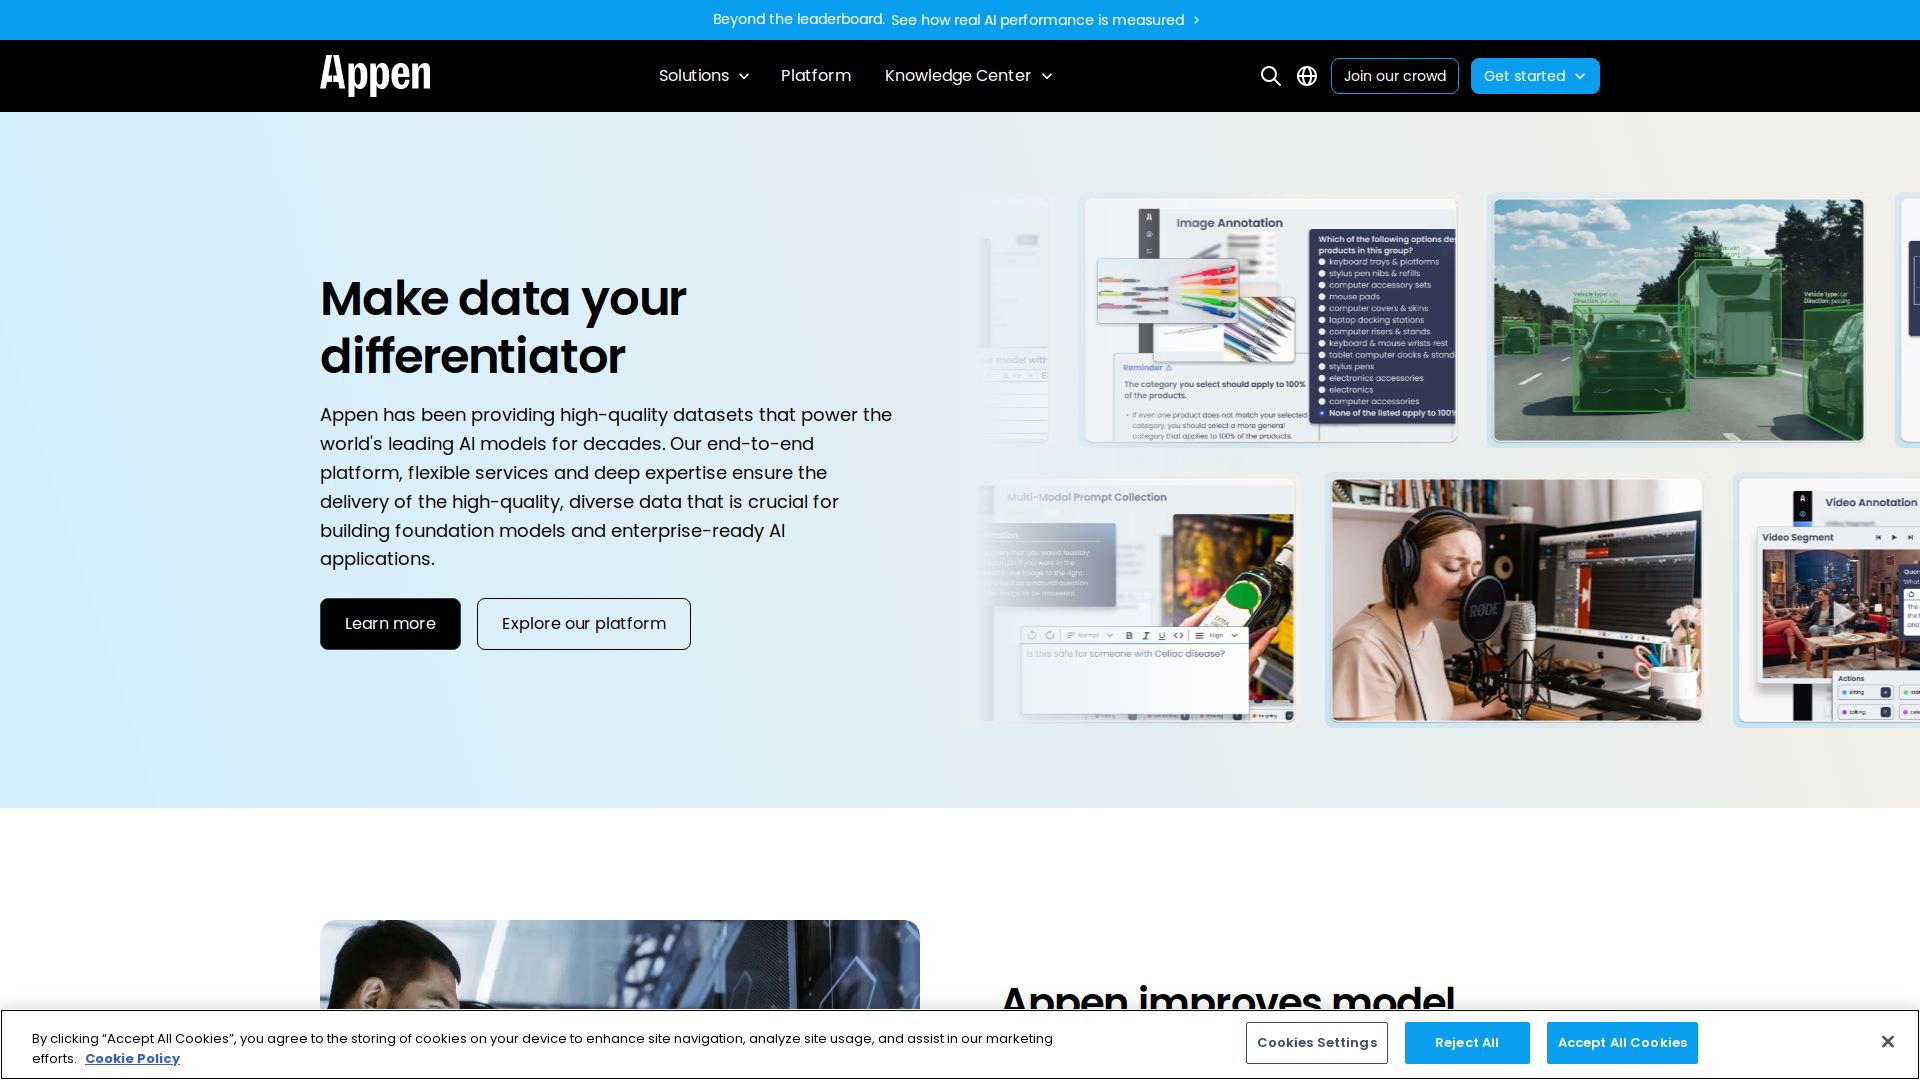The width and height of the screenshot is (1920, 1080).
Task: Open the Get started dropdown
Action: pos(1534,76)
